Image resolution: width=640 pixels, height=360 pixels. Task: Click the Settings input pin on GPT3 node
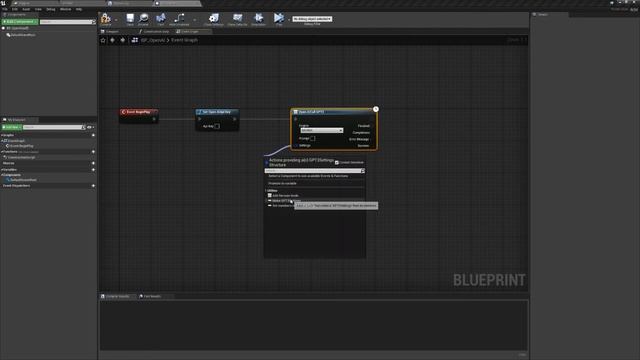[x=296, y=145]
